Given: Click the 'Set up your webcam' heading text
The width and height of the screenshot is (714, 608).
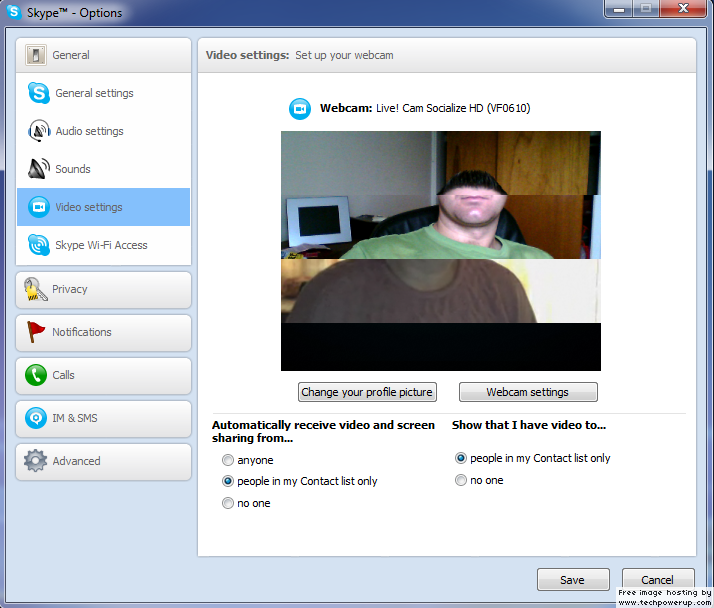Looking at the screenshot, I should (x=344, y=56).
